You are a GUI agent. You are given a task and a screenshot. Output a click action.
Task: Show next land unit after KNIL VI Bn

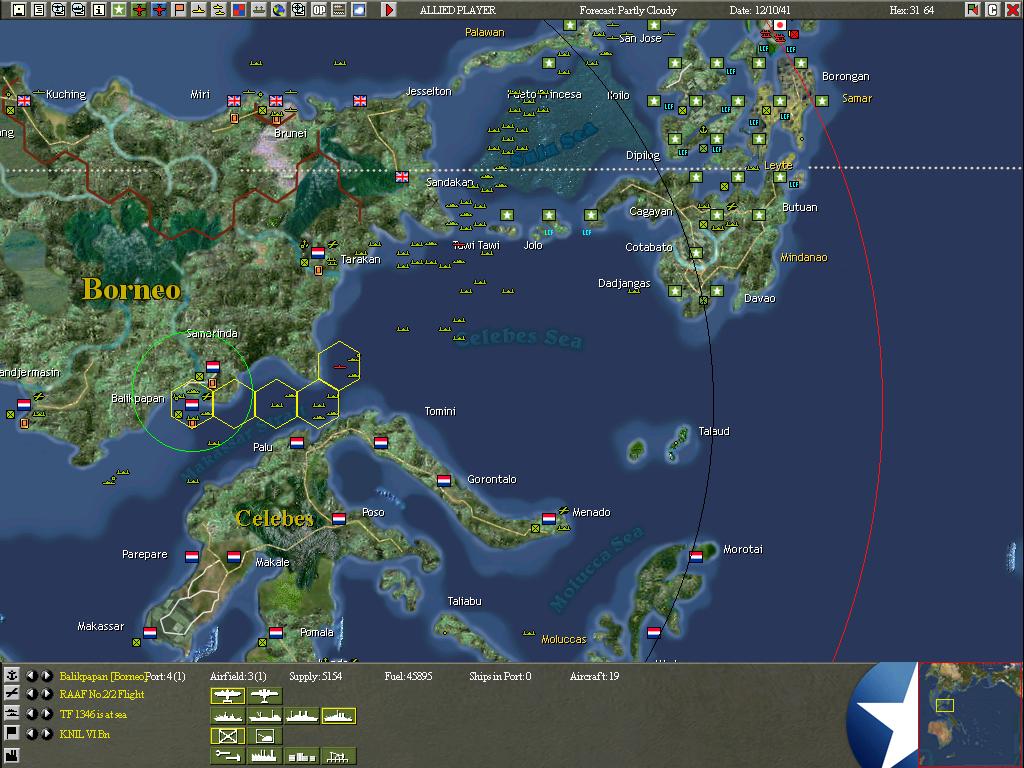click(x=46, y=733)
